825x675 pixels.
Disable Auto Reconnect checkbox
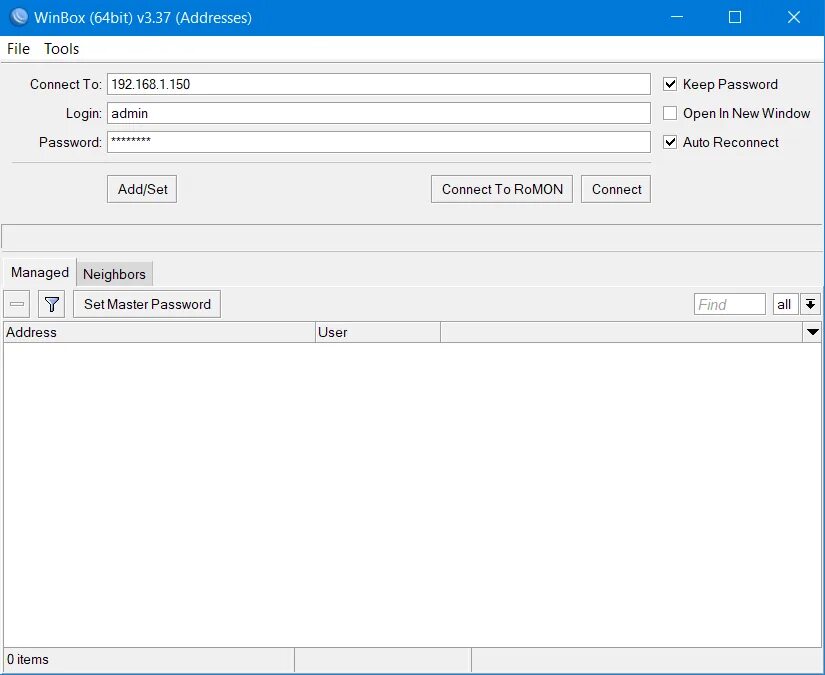pyautogui.click(x=670, y=142)
